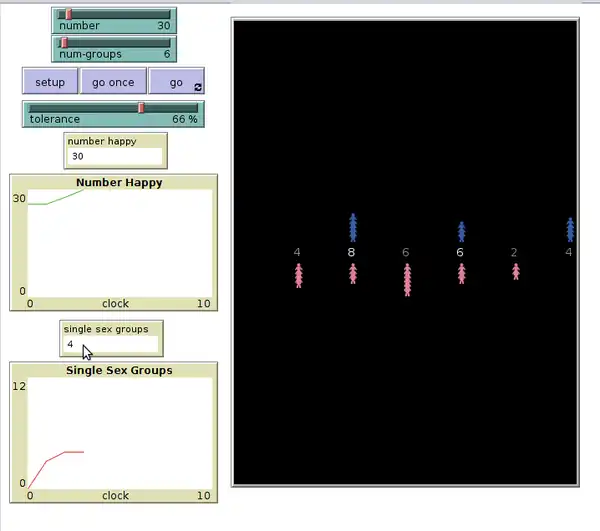Click the tolerance slider handle
This screenshot has height=531, width=600.
(141, 107)
